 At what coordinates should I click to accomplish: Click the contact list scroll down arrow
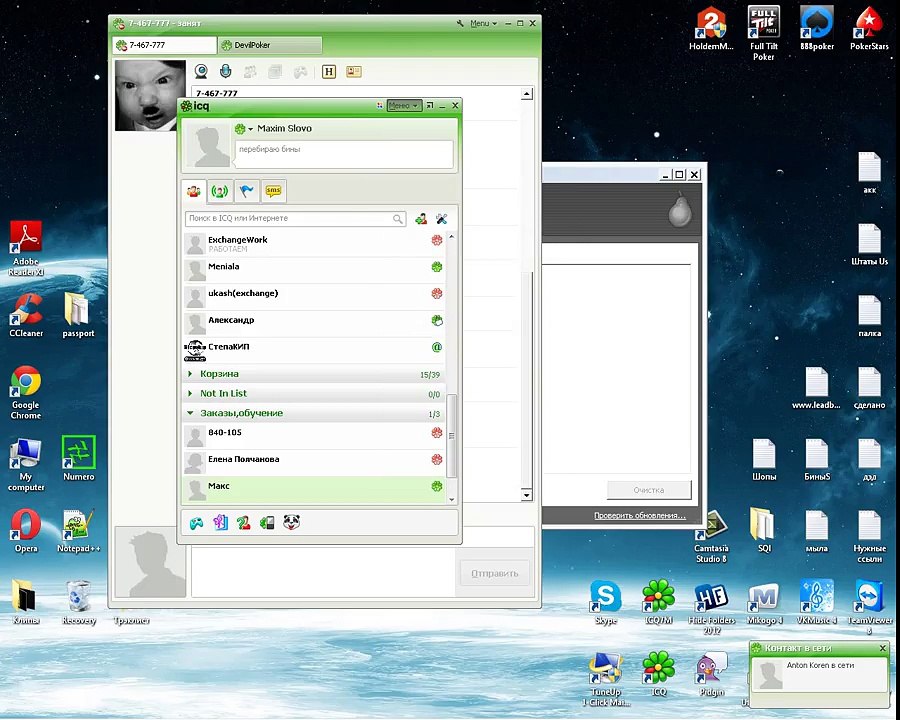(452, 500)
